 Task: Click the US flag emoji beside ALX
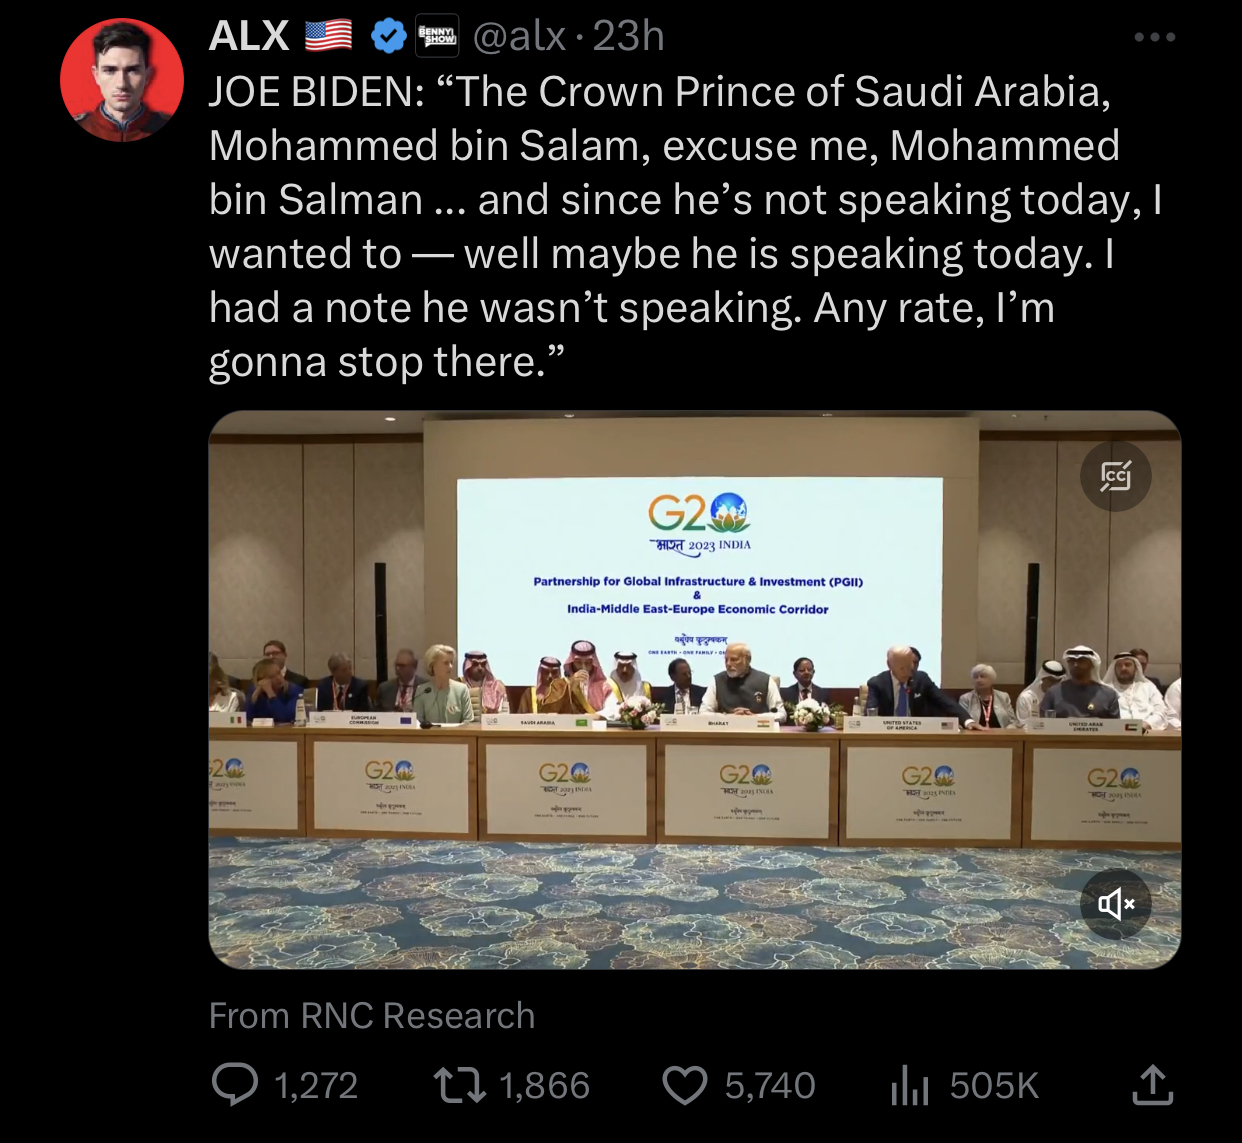click(x=328, y=36)
